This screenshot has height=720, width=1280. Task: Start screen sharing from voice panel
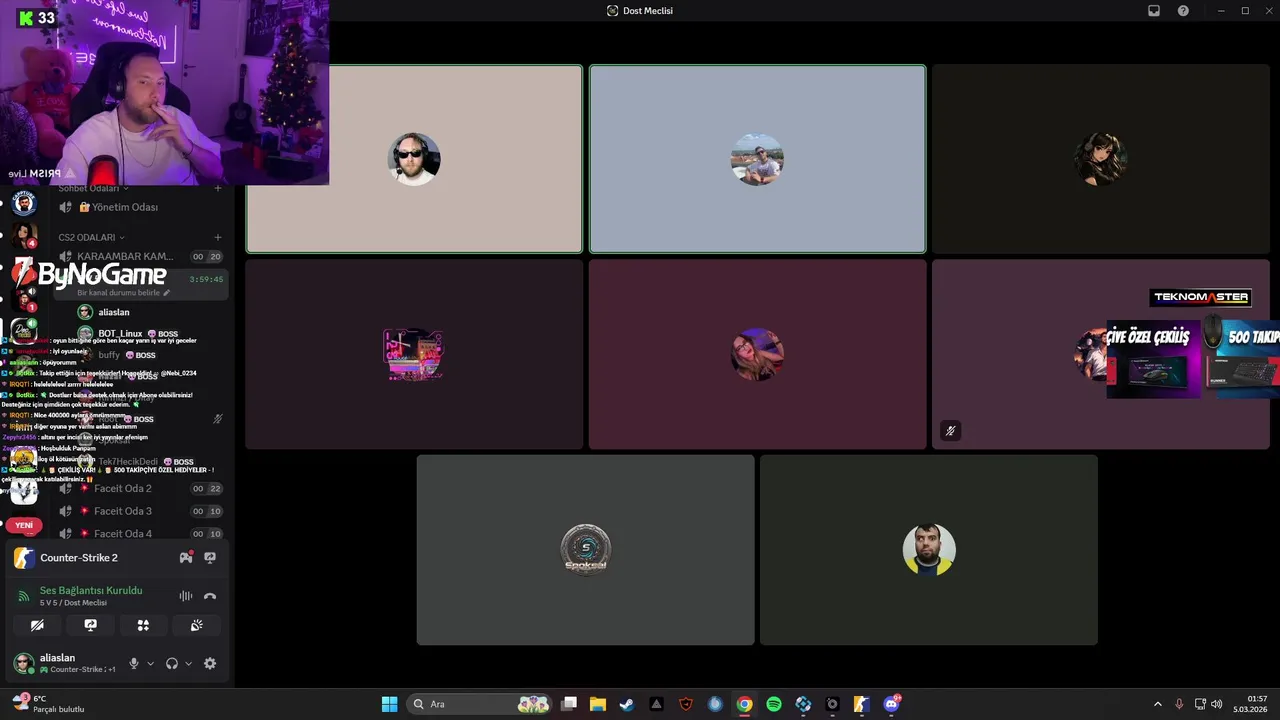(x=90, y=625)
